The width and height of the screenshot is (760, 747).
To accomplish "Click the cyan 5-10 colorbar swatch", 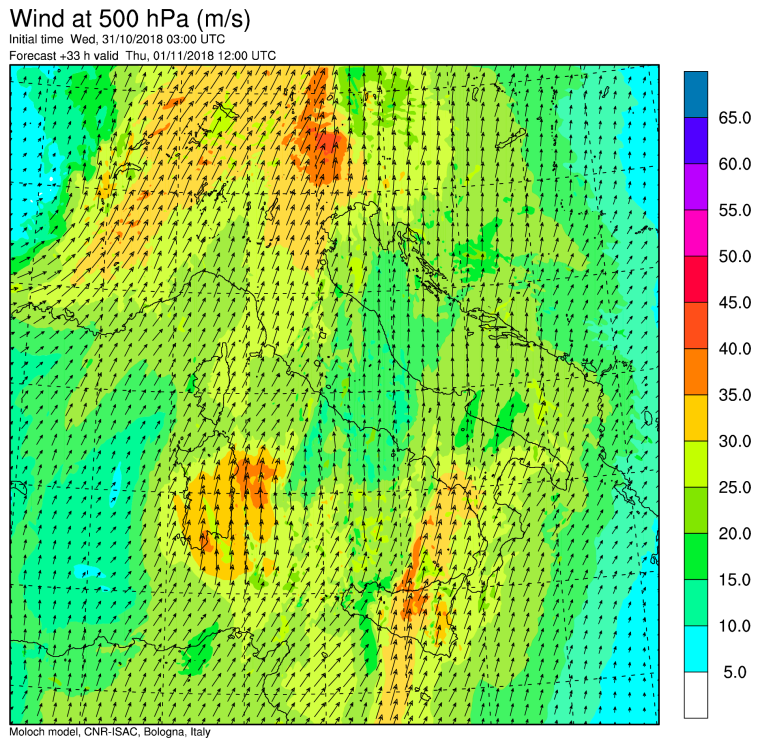I will point(696,649).
